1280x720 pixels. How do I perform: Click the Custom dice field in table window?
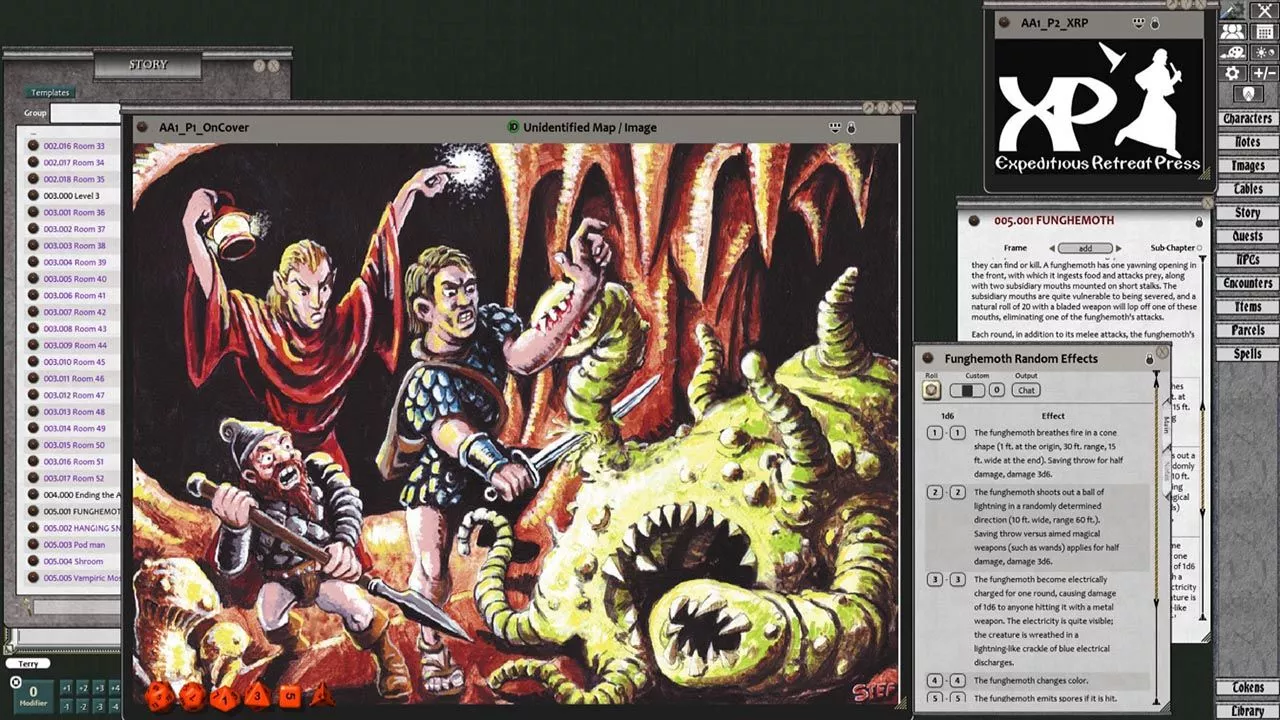coord(966,390)
